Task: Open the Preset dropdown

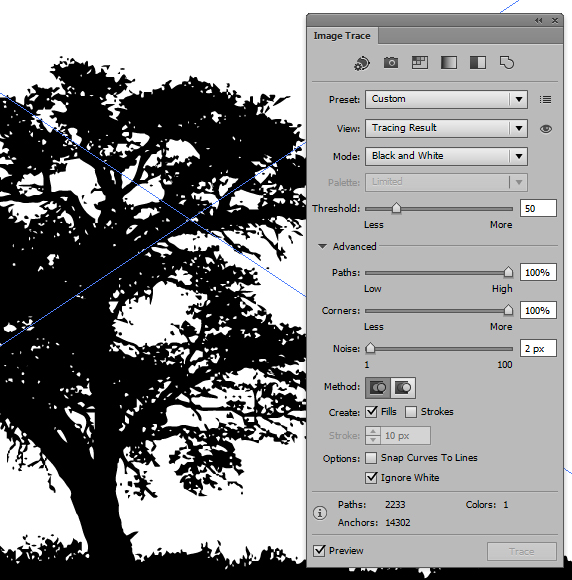Action: coord(446,99)
